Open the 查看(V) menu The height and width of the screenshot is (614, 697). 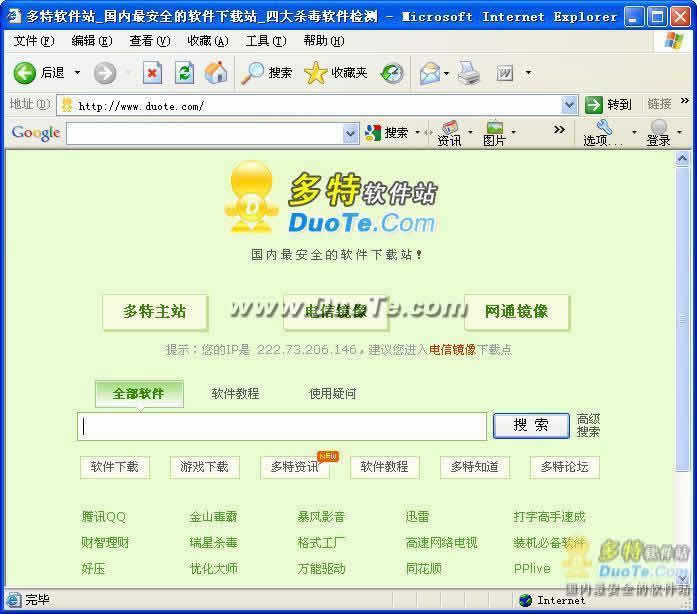tap(150, 41)
